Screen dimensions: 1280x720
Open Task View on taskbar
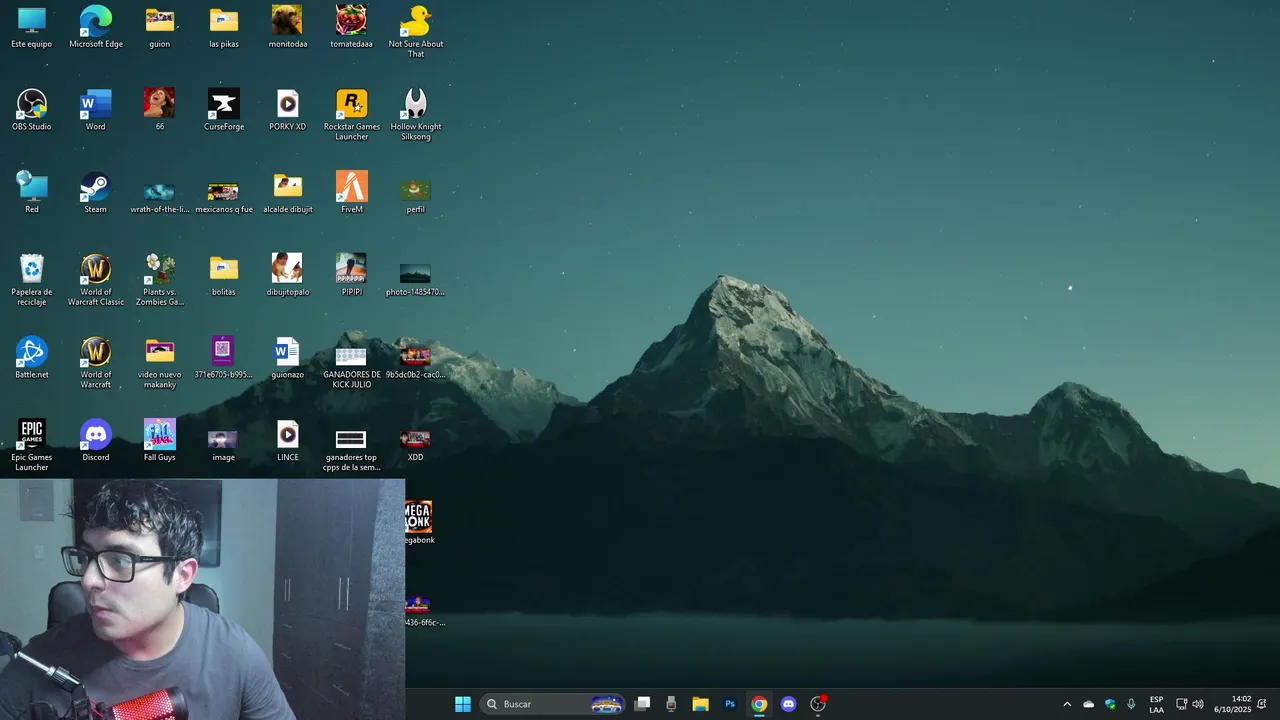[x=643, y=704]
